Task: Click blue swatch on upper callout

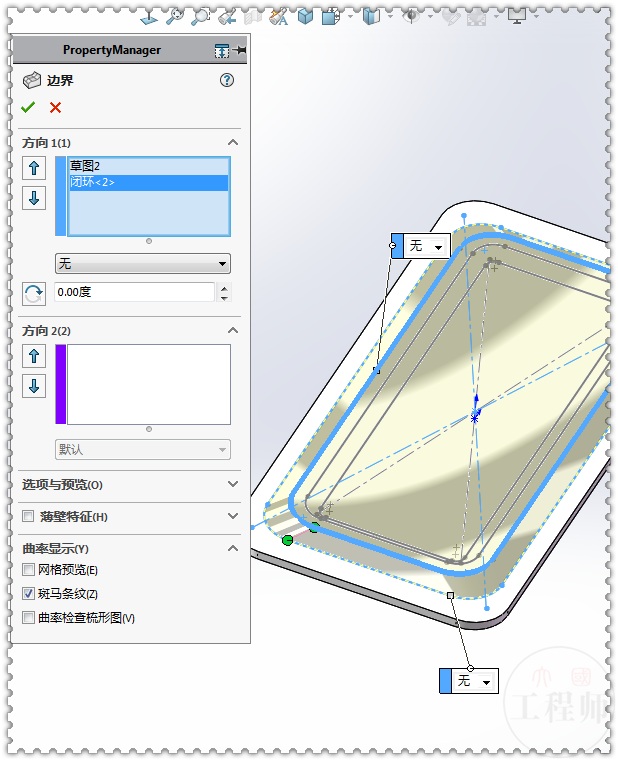Action: coord(398,246)
